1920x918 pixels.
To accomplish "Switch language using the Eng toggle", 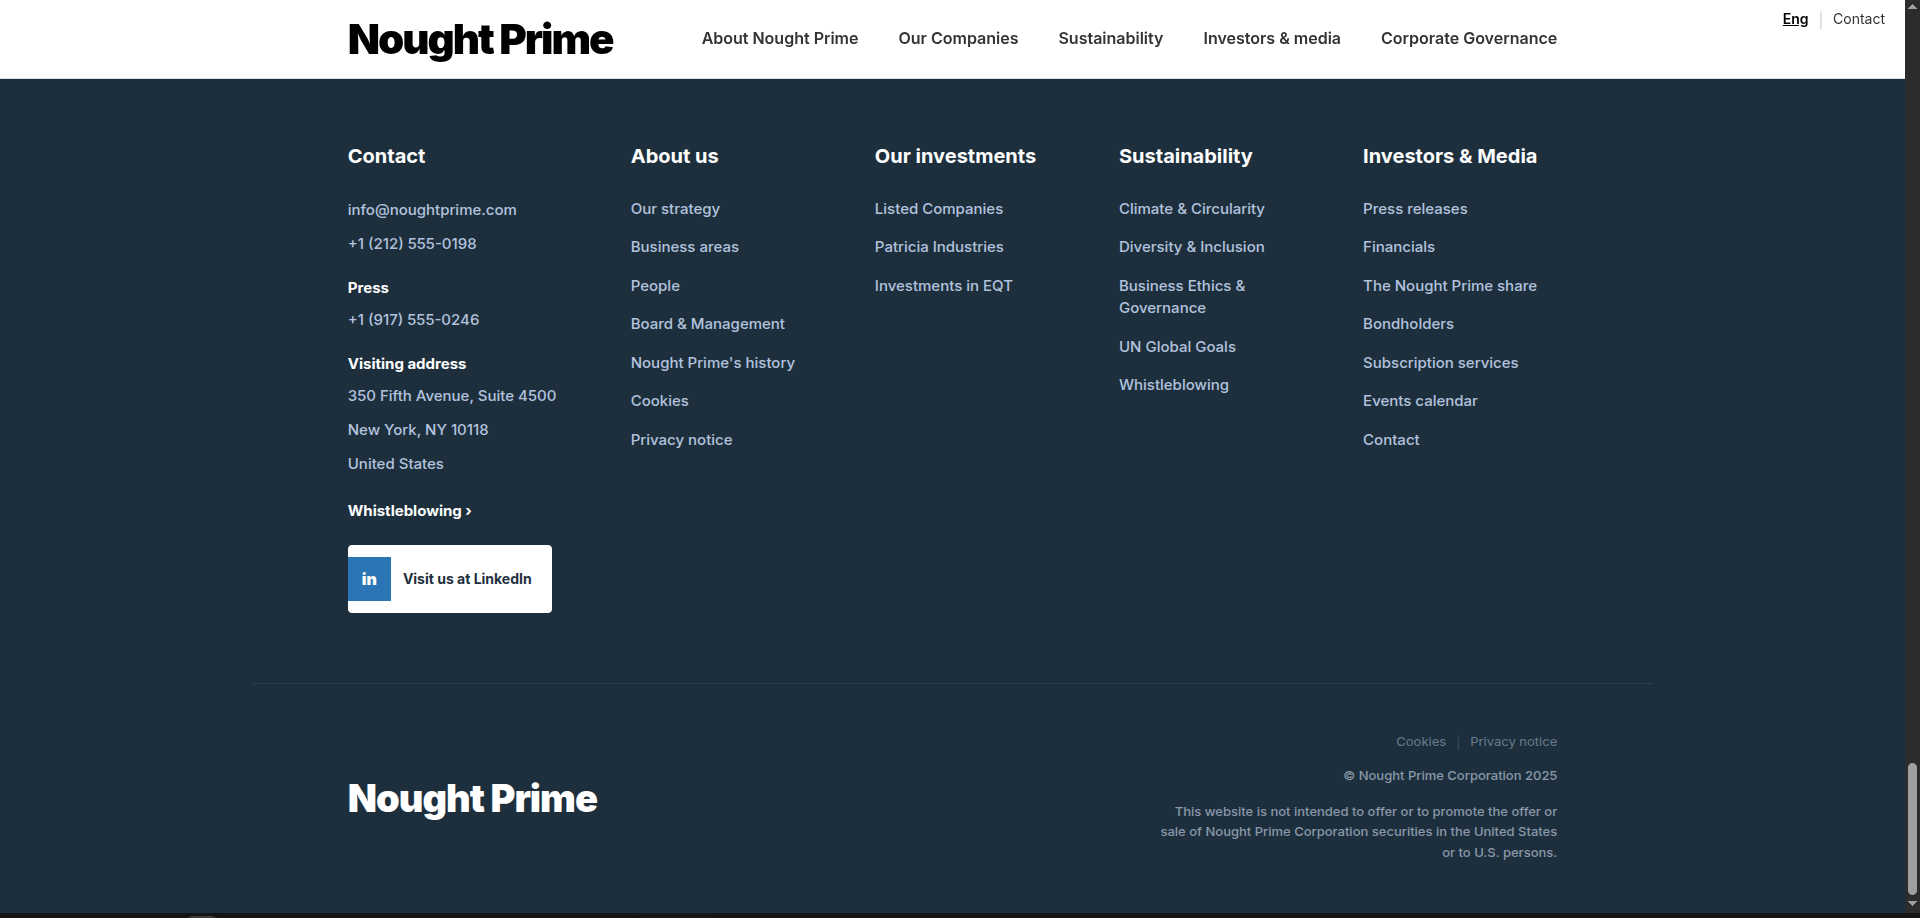I will [x=1795, y=19].
